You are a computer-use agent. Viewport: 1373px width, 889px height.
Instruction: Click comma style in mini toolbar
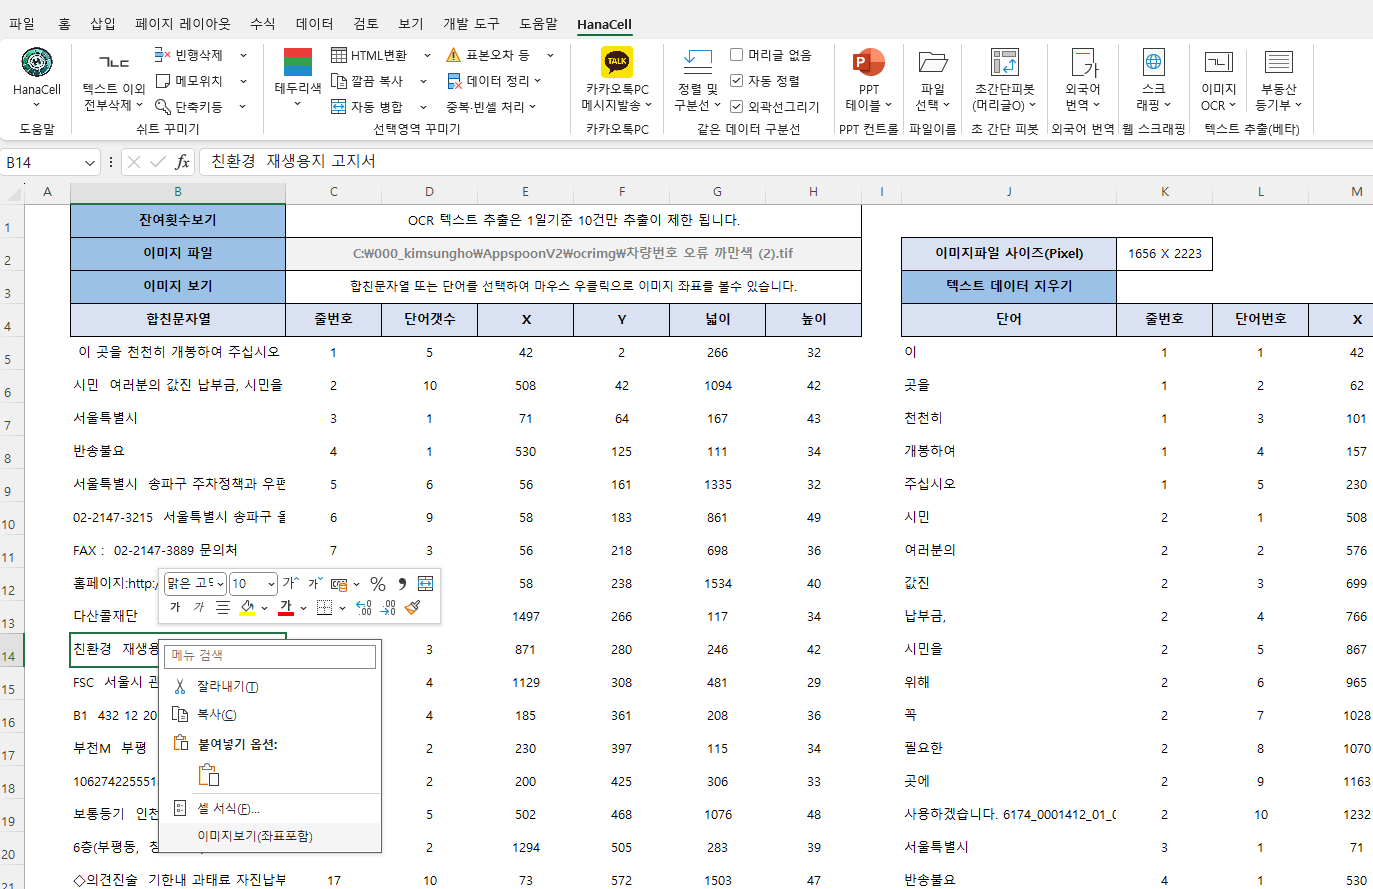402,583
